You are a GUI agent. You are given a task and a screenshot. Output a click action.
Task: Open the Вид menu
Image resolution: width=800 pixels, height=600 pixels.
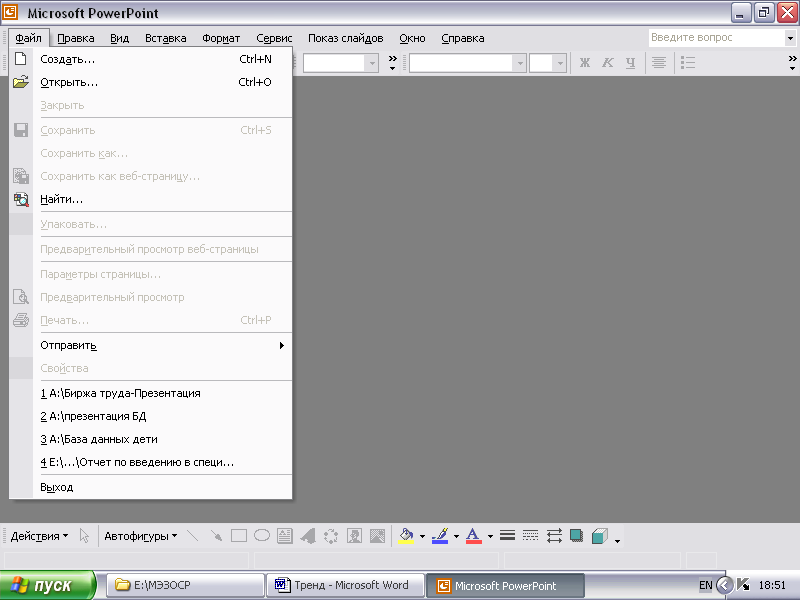119,38
